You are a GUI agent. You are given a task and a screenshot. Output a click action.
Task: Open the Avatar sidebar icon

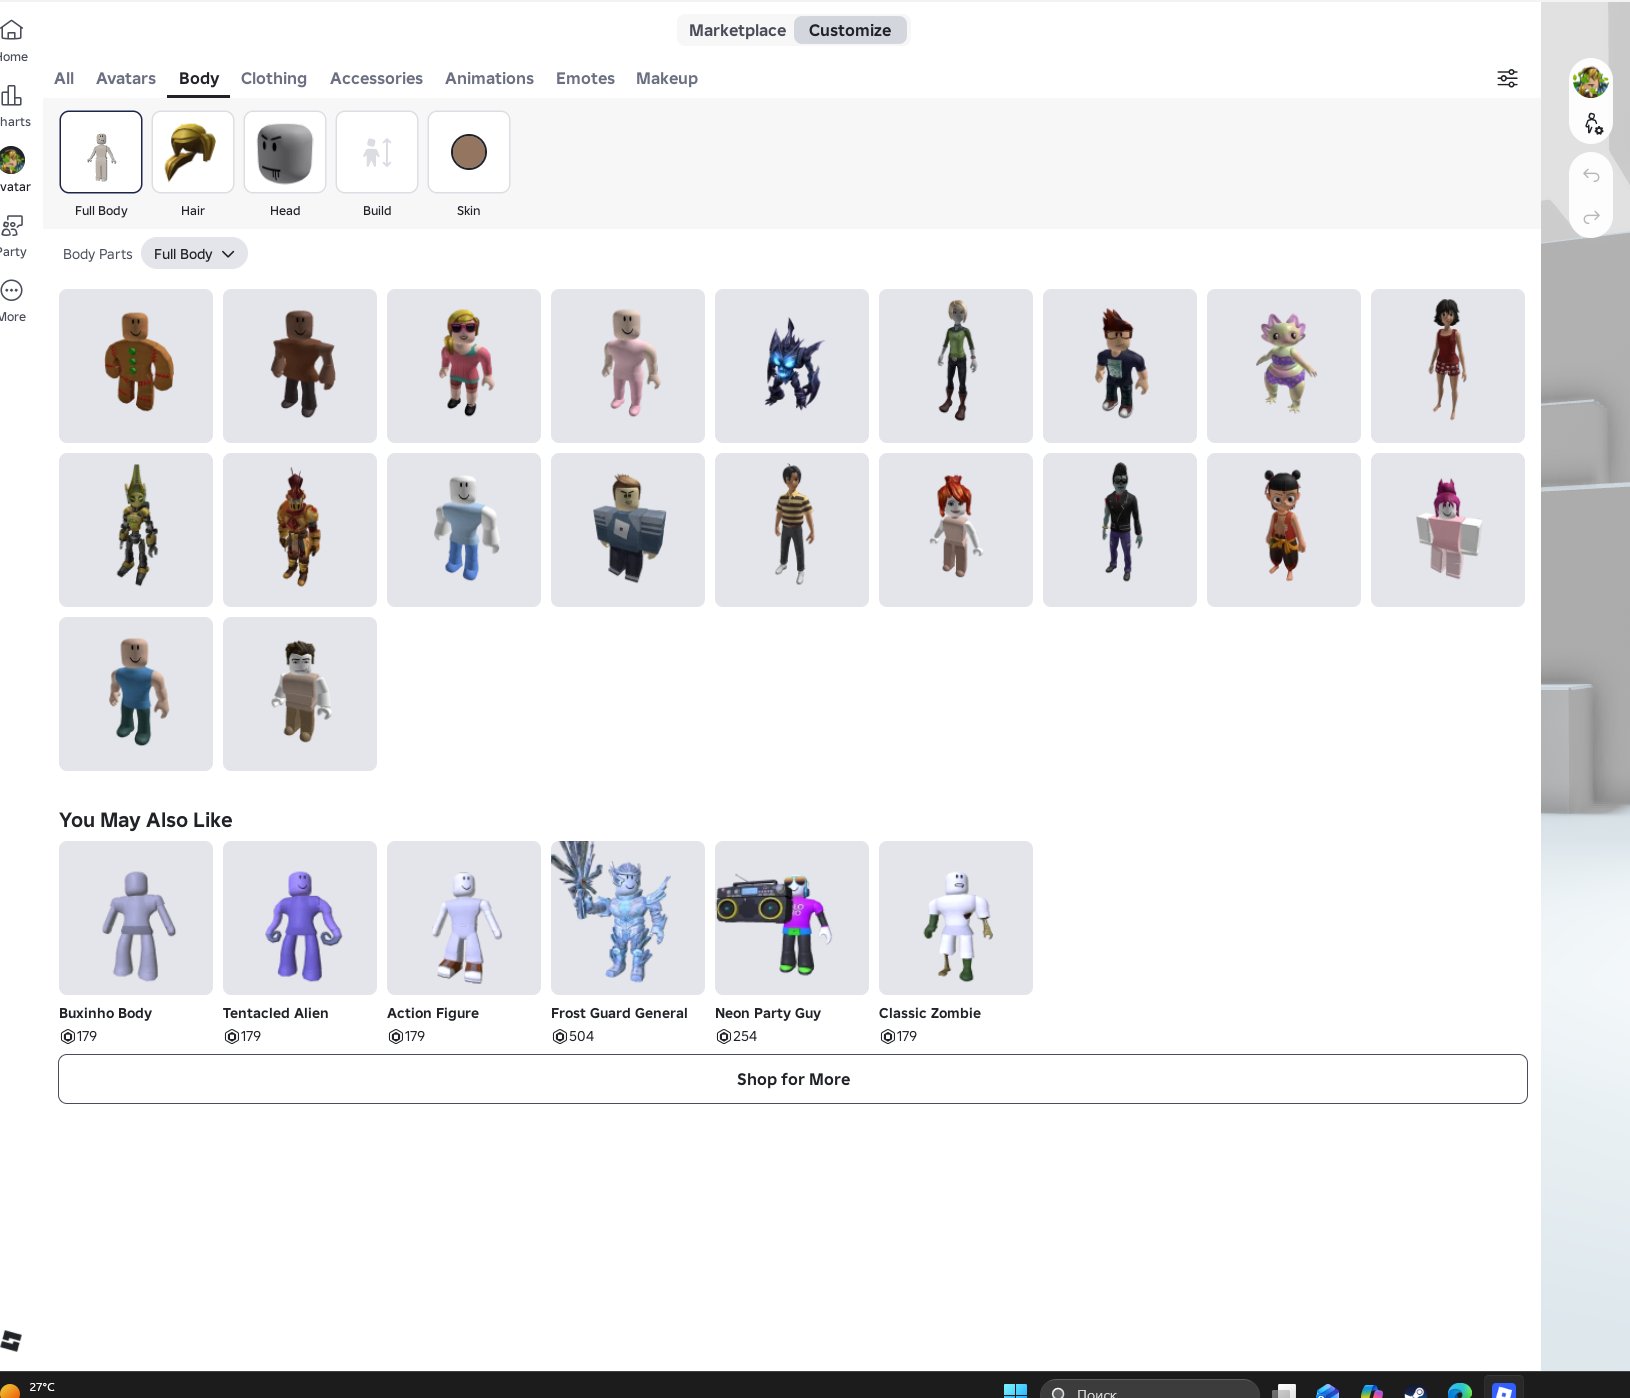pos(12,160)
